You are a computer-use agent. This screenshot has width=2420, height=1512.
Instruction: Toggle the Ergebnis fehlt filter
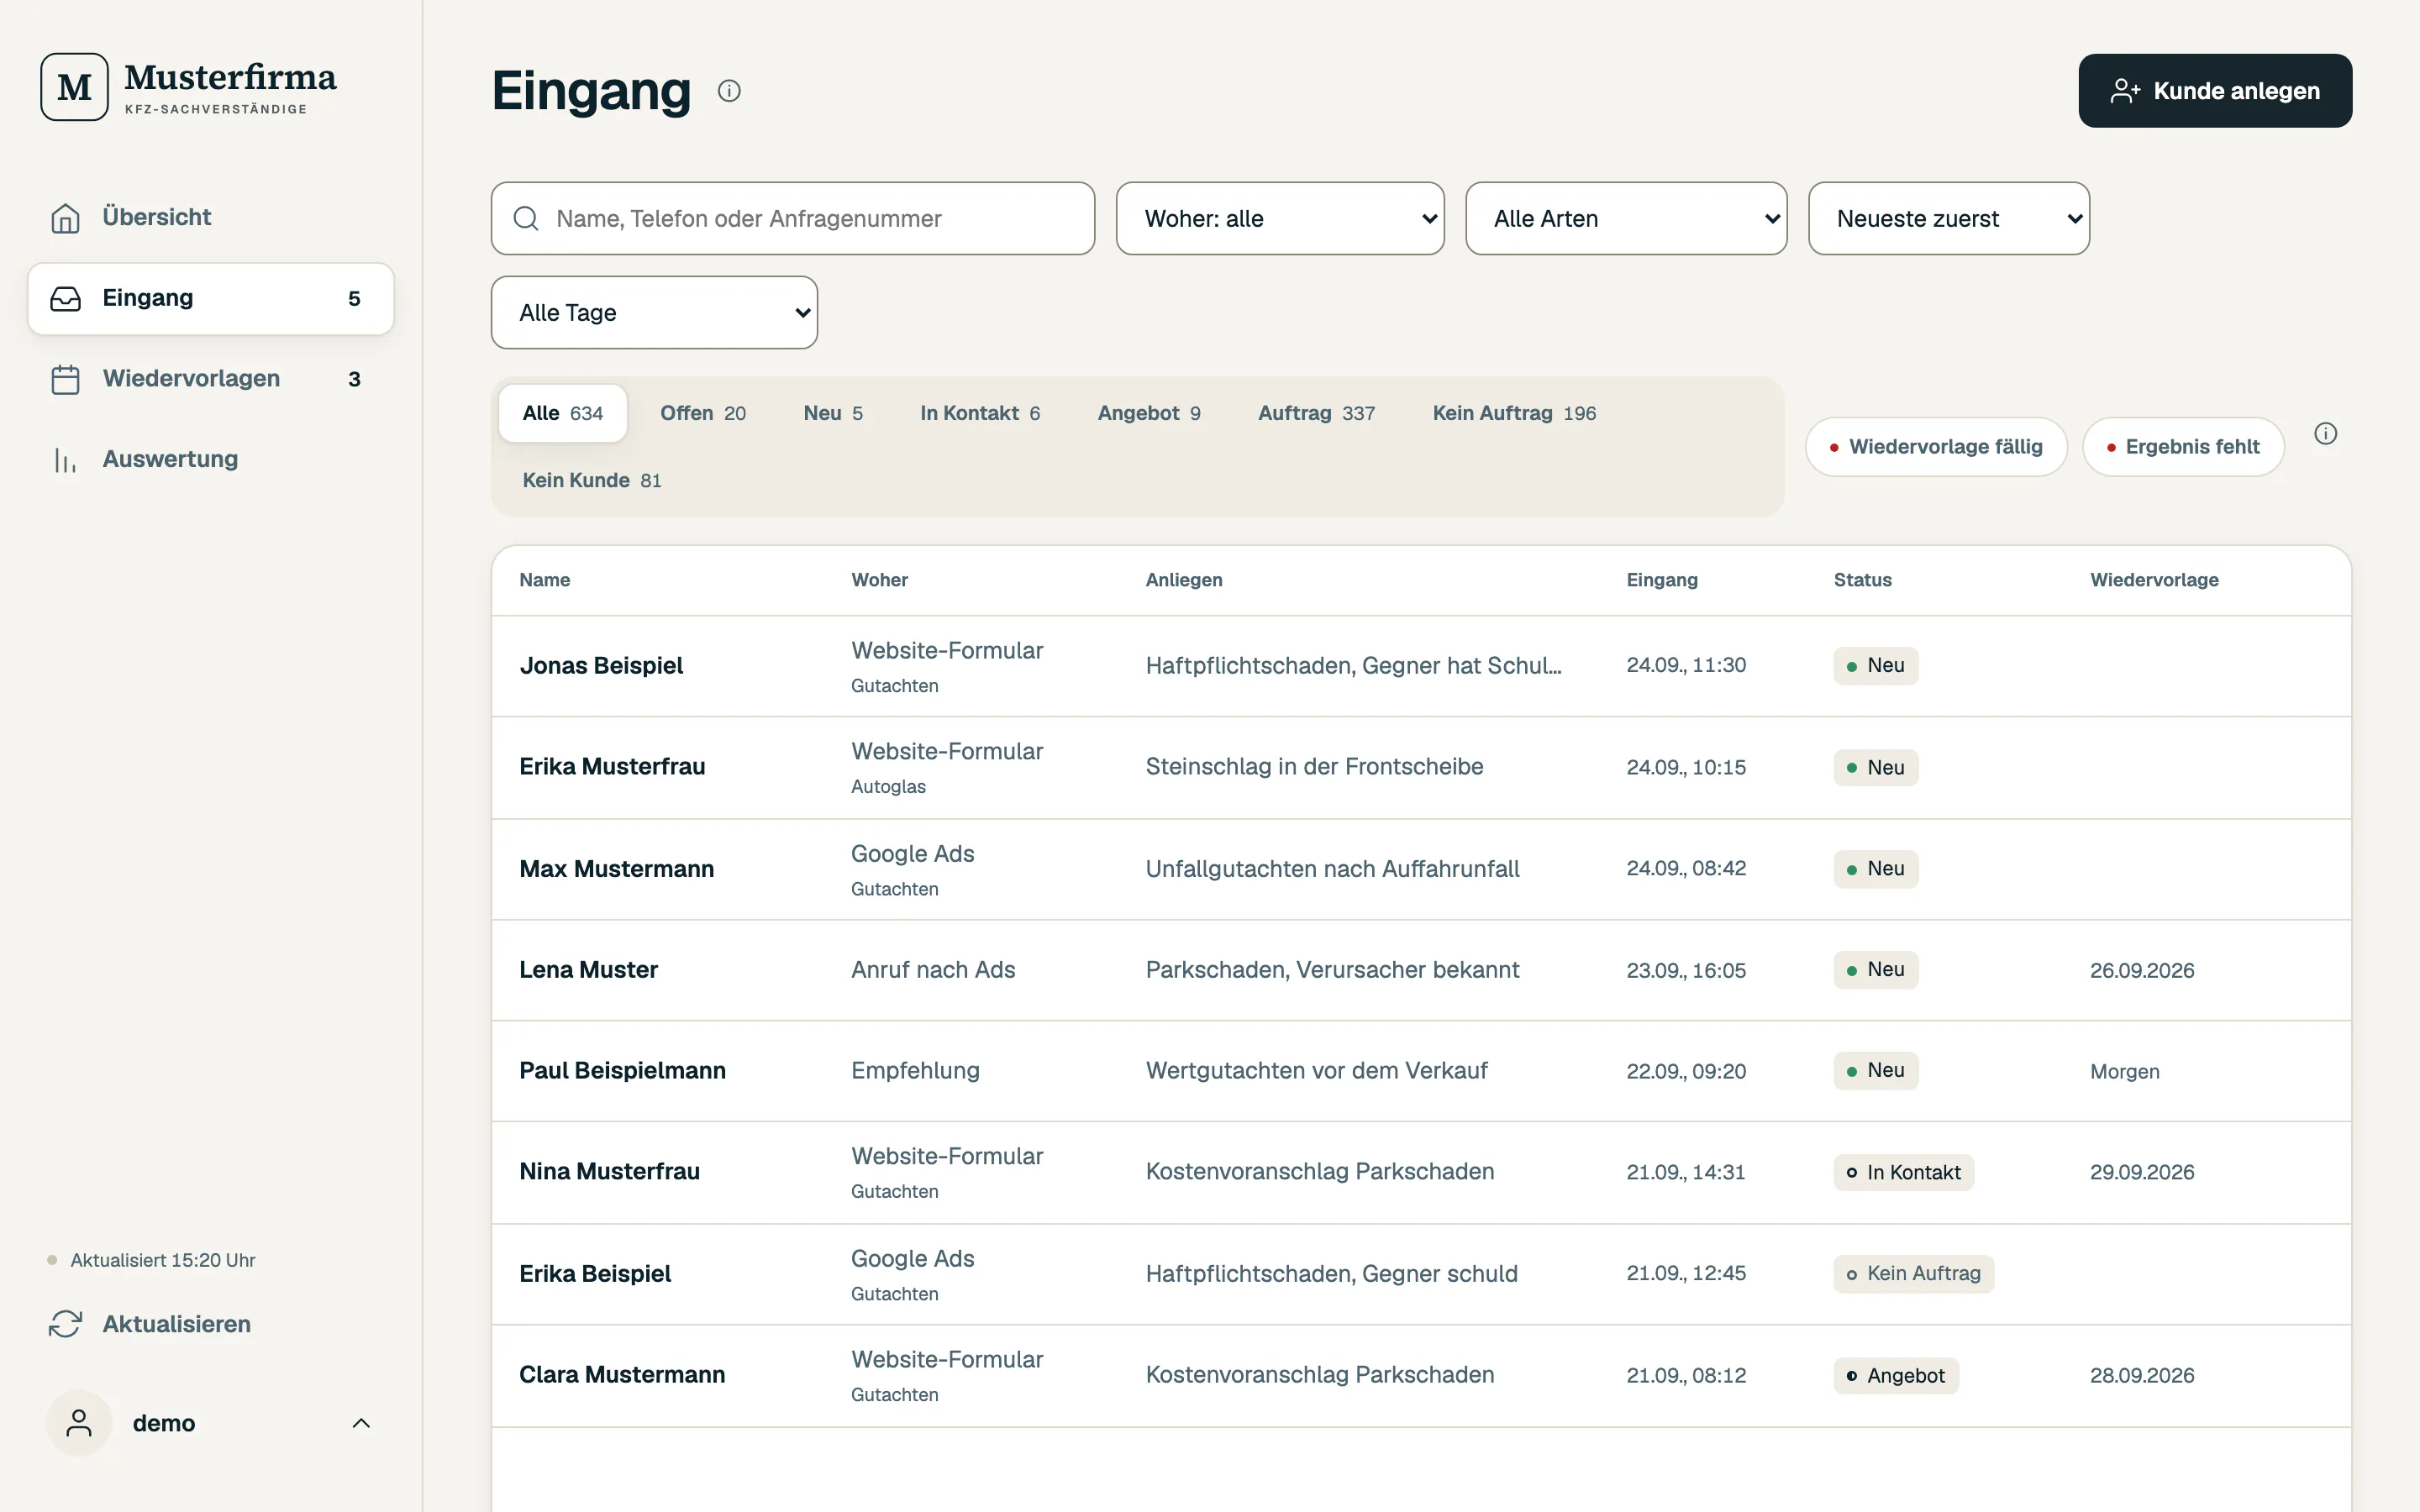coord(2183,447)
